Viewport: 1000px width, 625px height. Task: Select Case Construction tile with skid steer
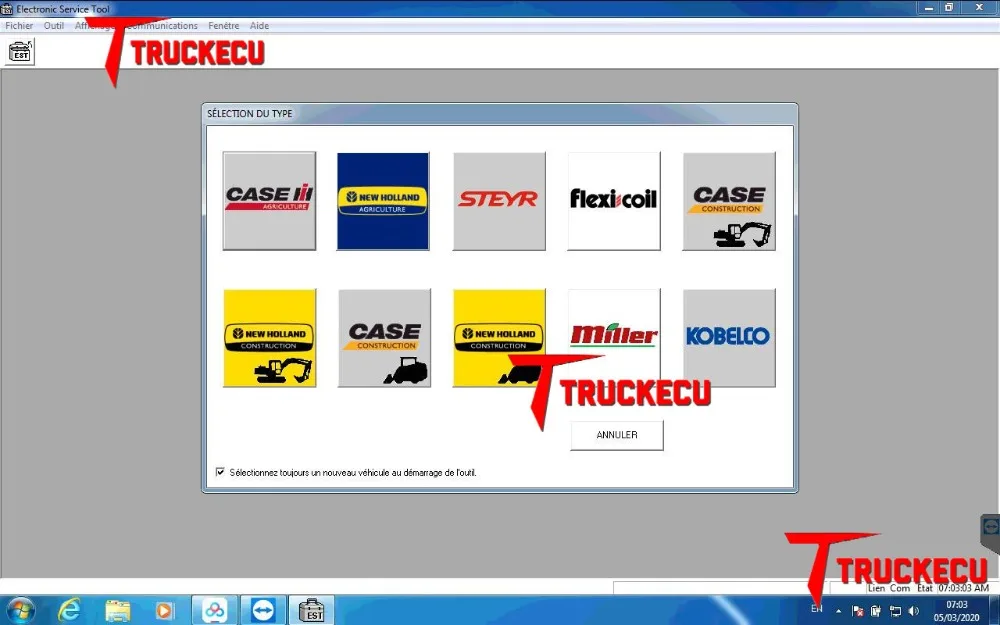385,338
